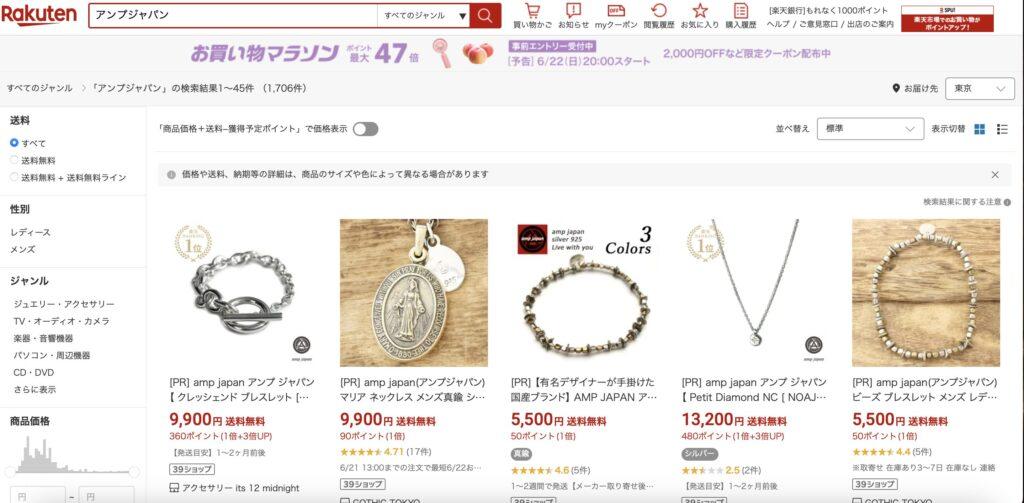Open the shopping cart icon
This screenshot has height=503, width=1024.
click(532, 11)
